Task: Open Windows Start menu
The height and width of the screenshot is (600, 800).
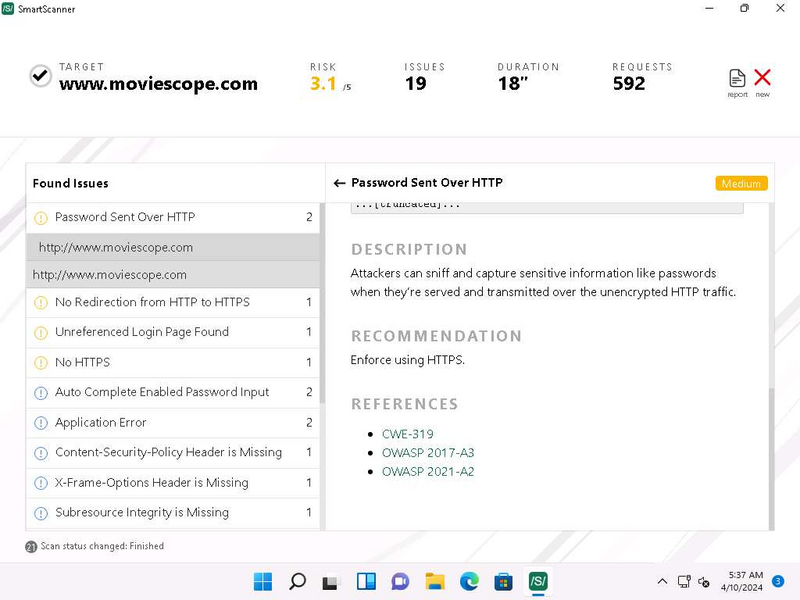Action: point(263,581)
